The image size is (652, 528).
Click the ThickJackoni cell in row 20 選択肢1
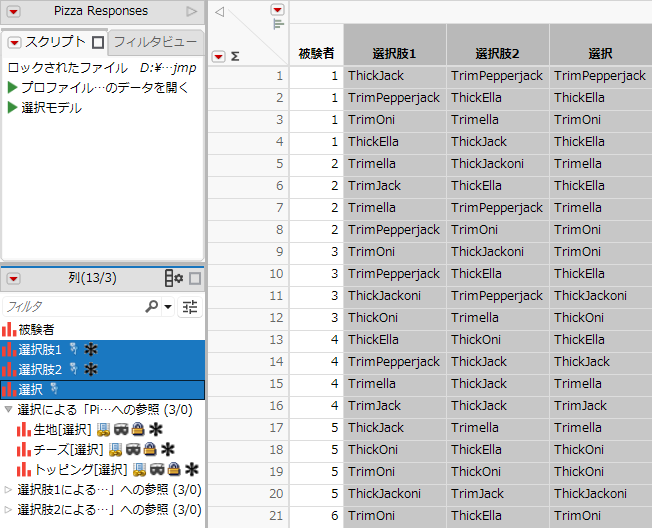tap(395, 494)
